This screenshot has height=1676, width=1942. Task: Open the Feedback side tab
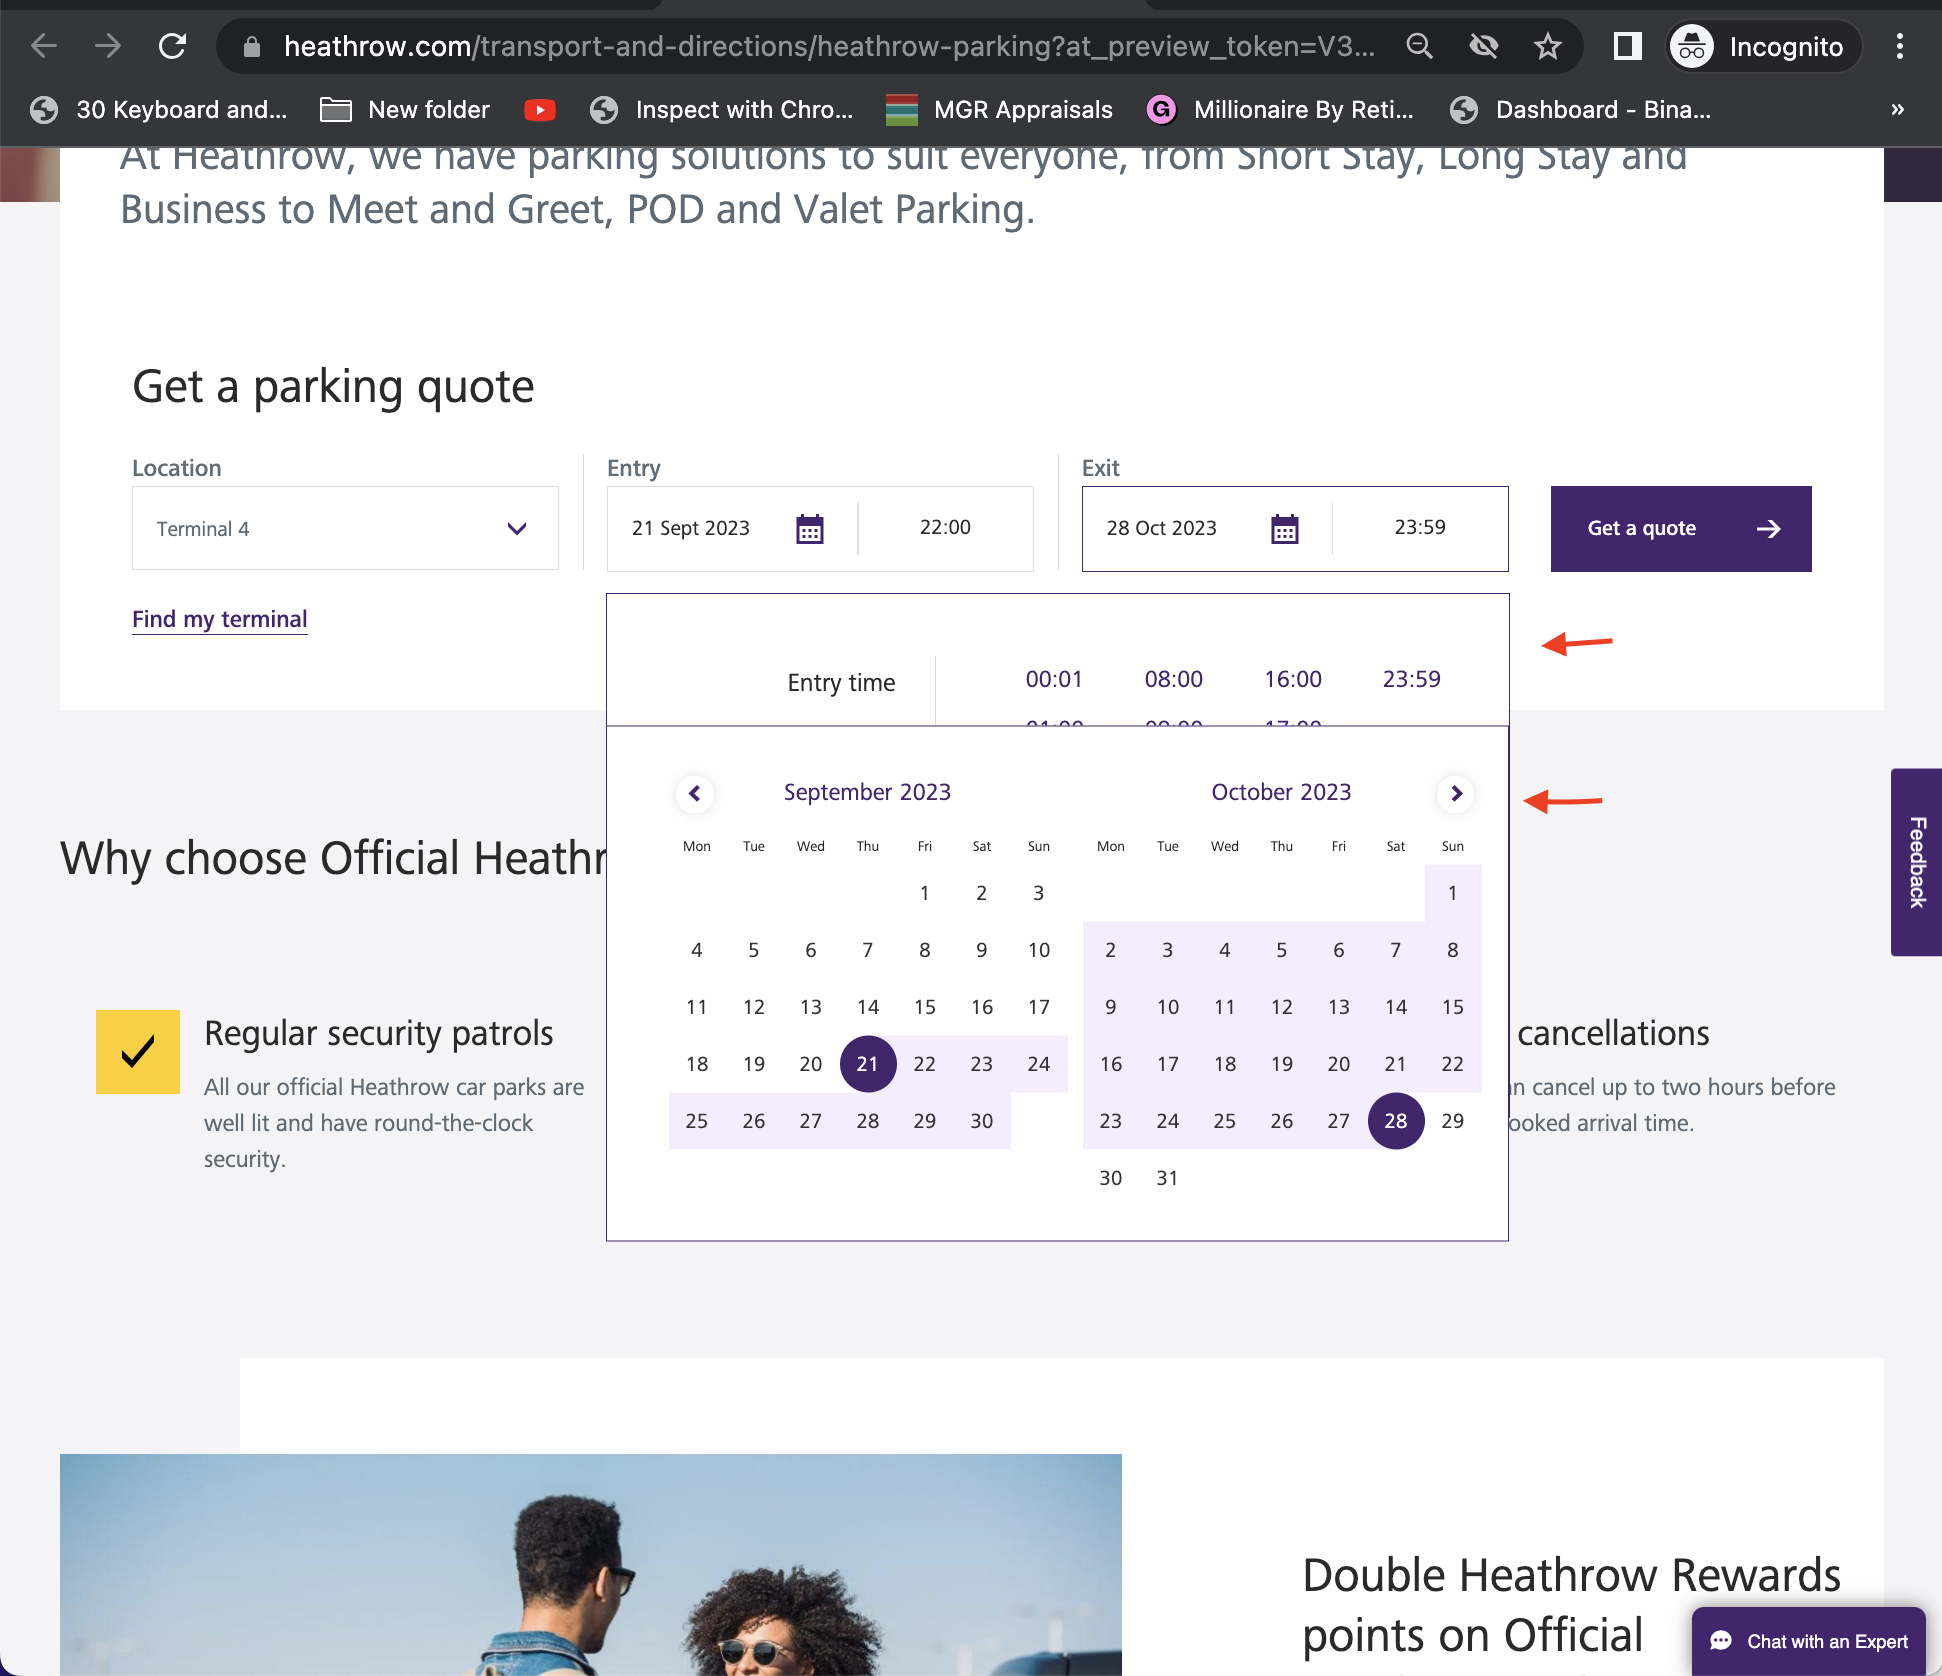coord(1916,862)
